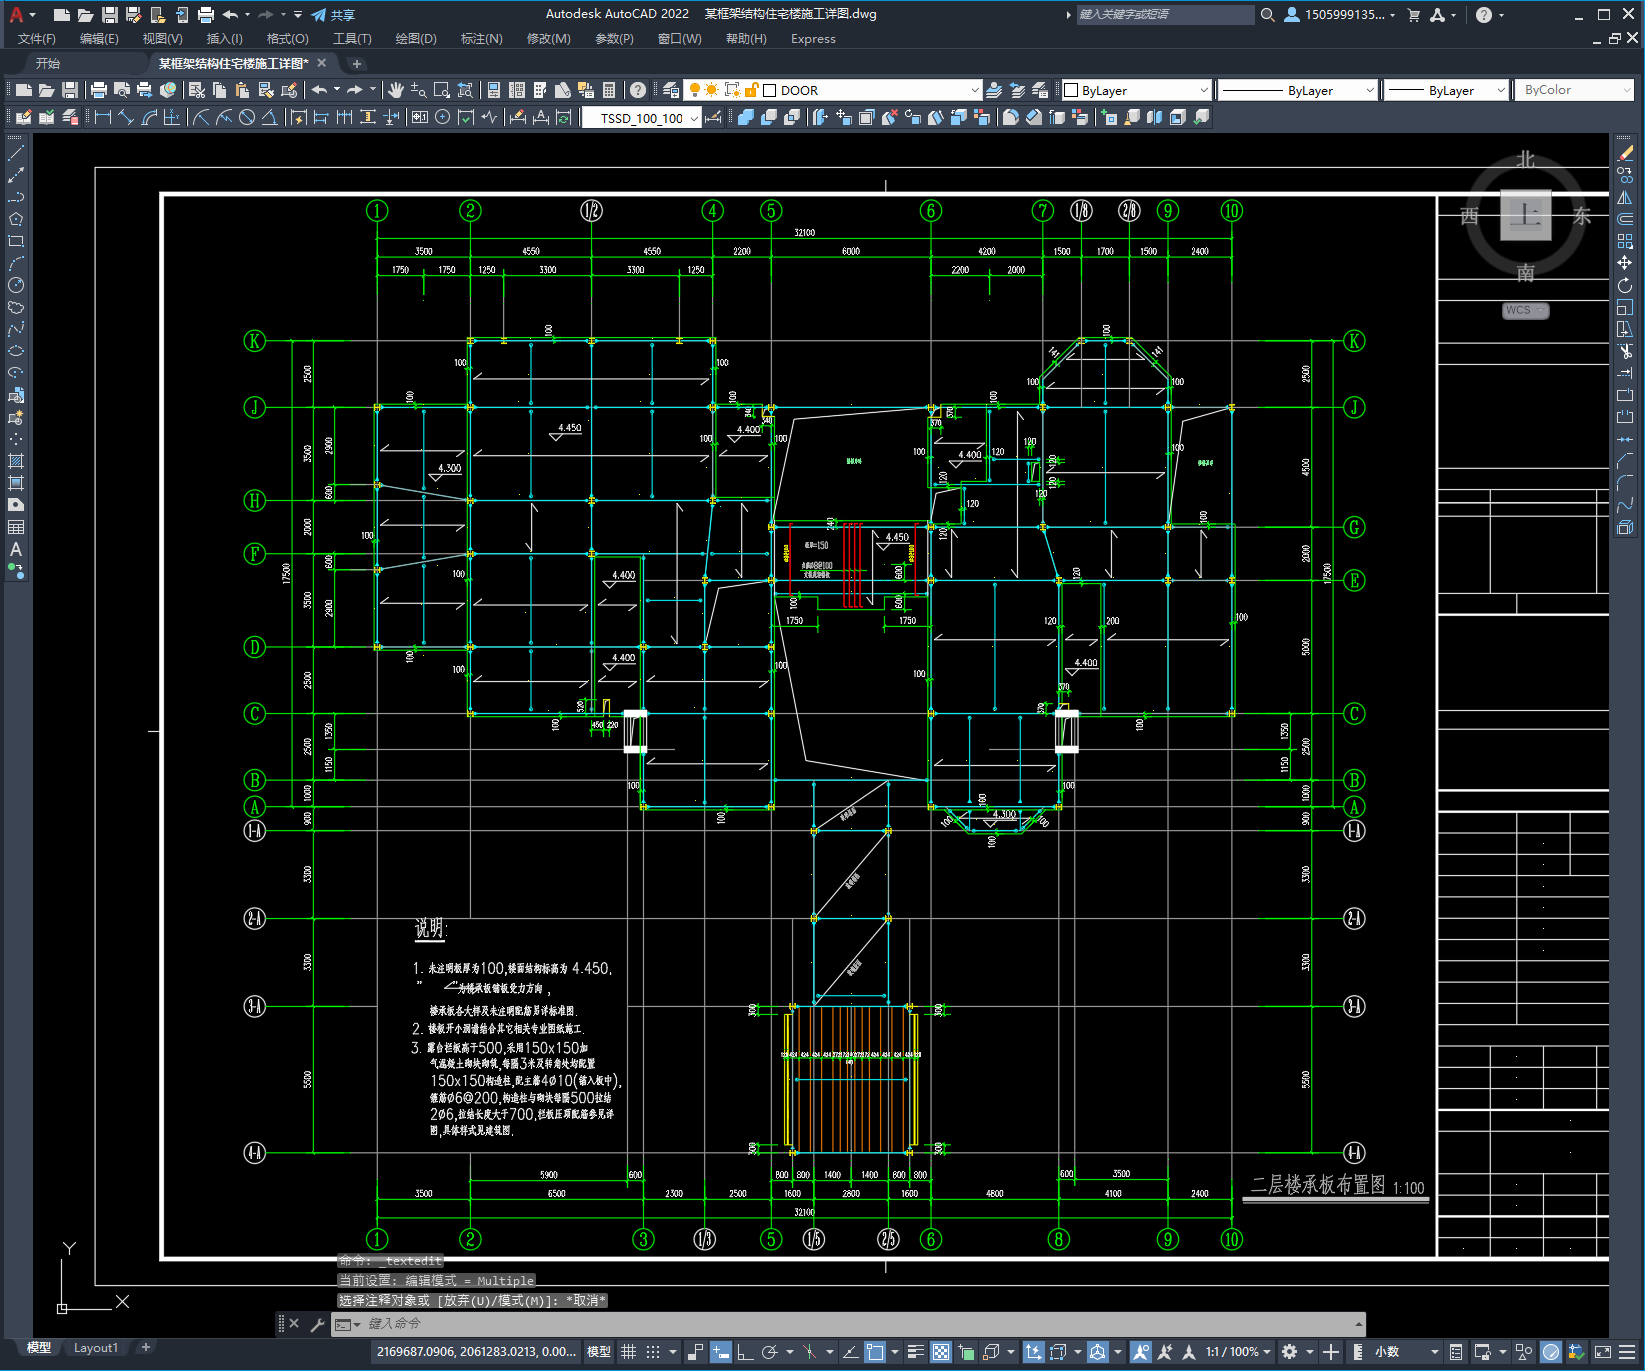This screenshot has height=1371, width=1645.
Task: Click the white color swatch in color control
Action: pos(1071,90)
